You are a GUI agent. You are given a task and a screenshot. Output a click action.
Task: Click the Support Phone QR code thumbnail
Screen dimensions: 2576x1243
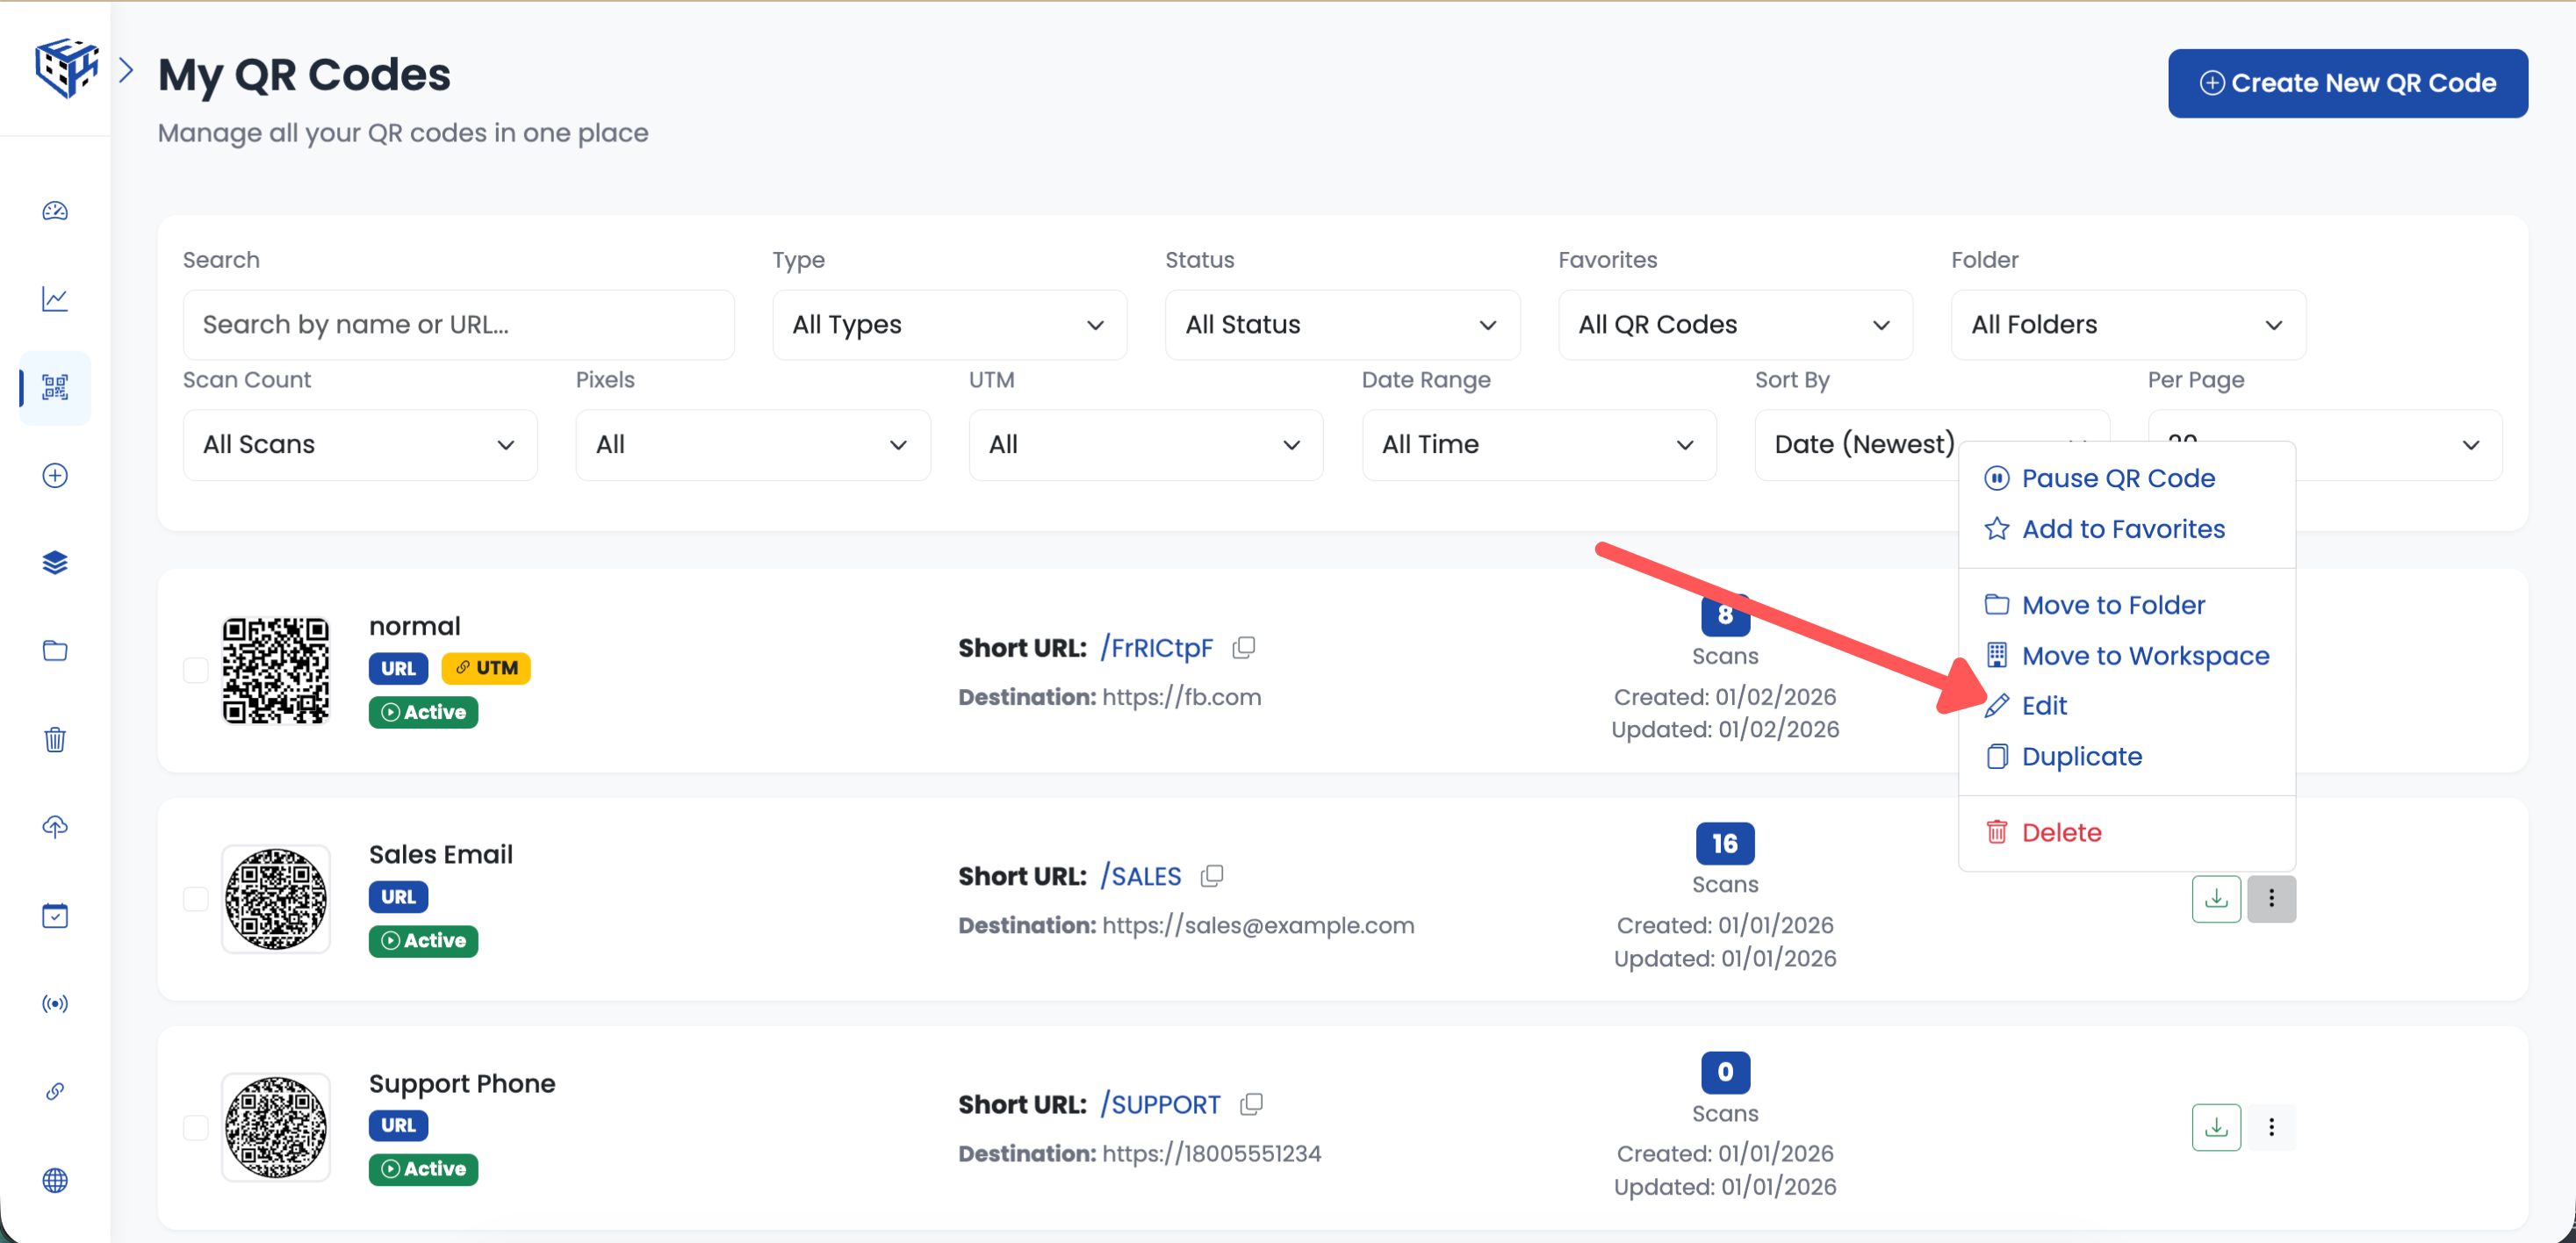[276, 1127]
